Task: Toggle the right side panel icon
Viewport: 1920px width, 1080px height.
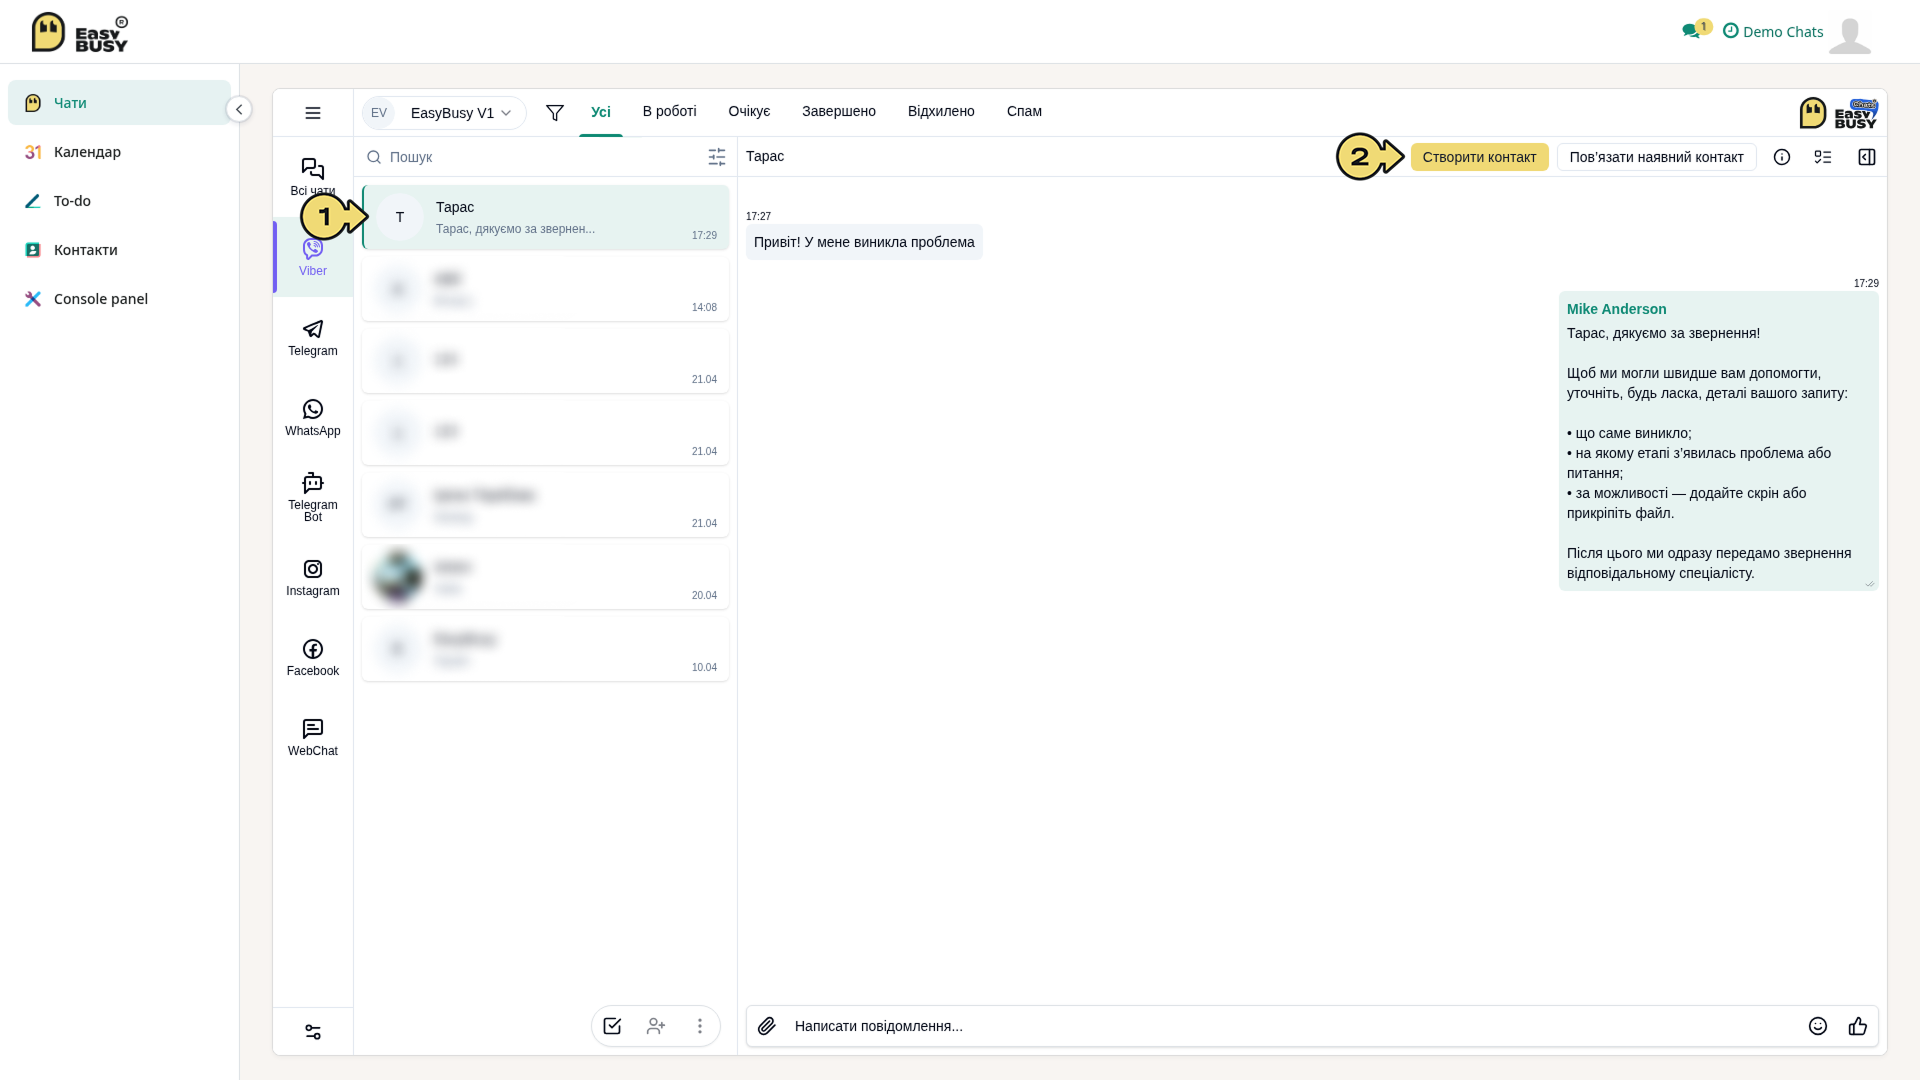Action: click(1867, 157)
